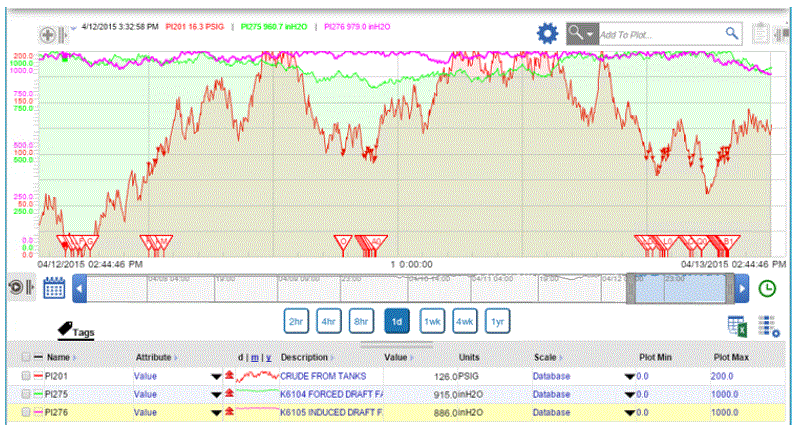
Task: Click the red alarm icon in the PI276 row
Action: pos(229,411)
